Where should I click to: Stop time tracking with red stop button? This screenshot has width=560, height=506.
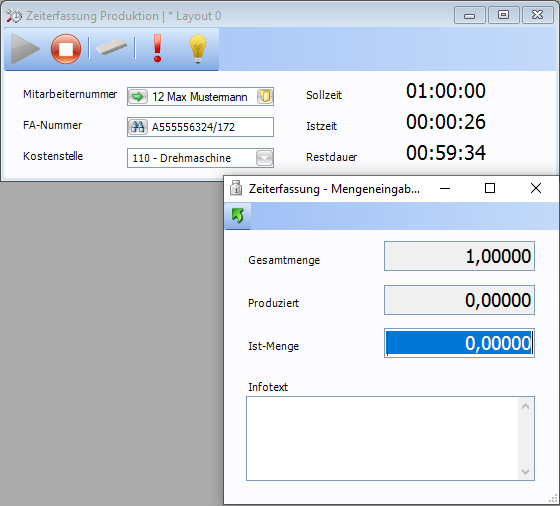point(66,49)
